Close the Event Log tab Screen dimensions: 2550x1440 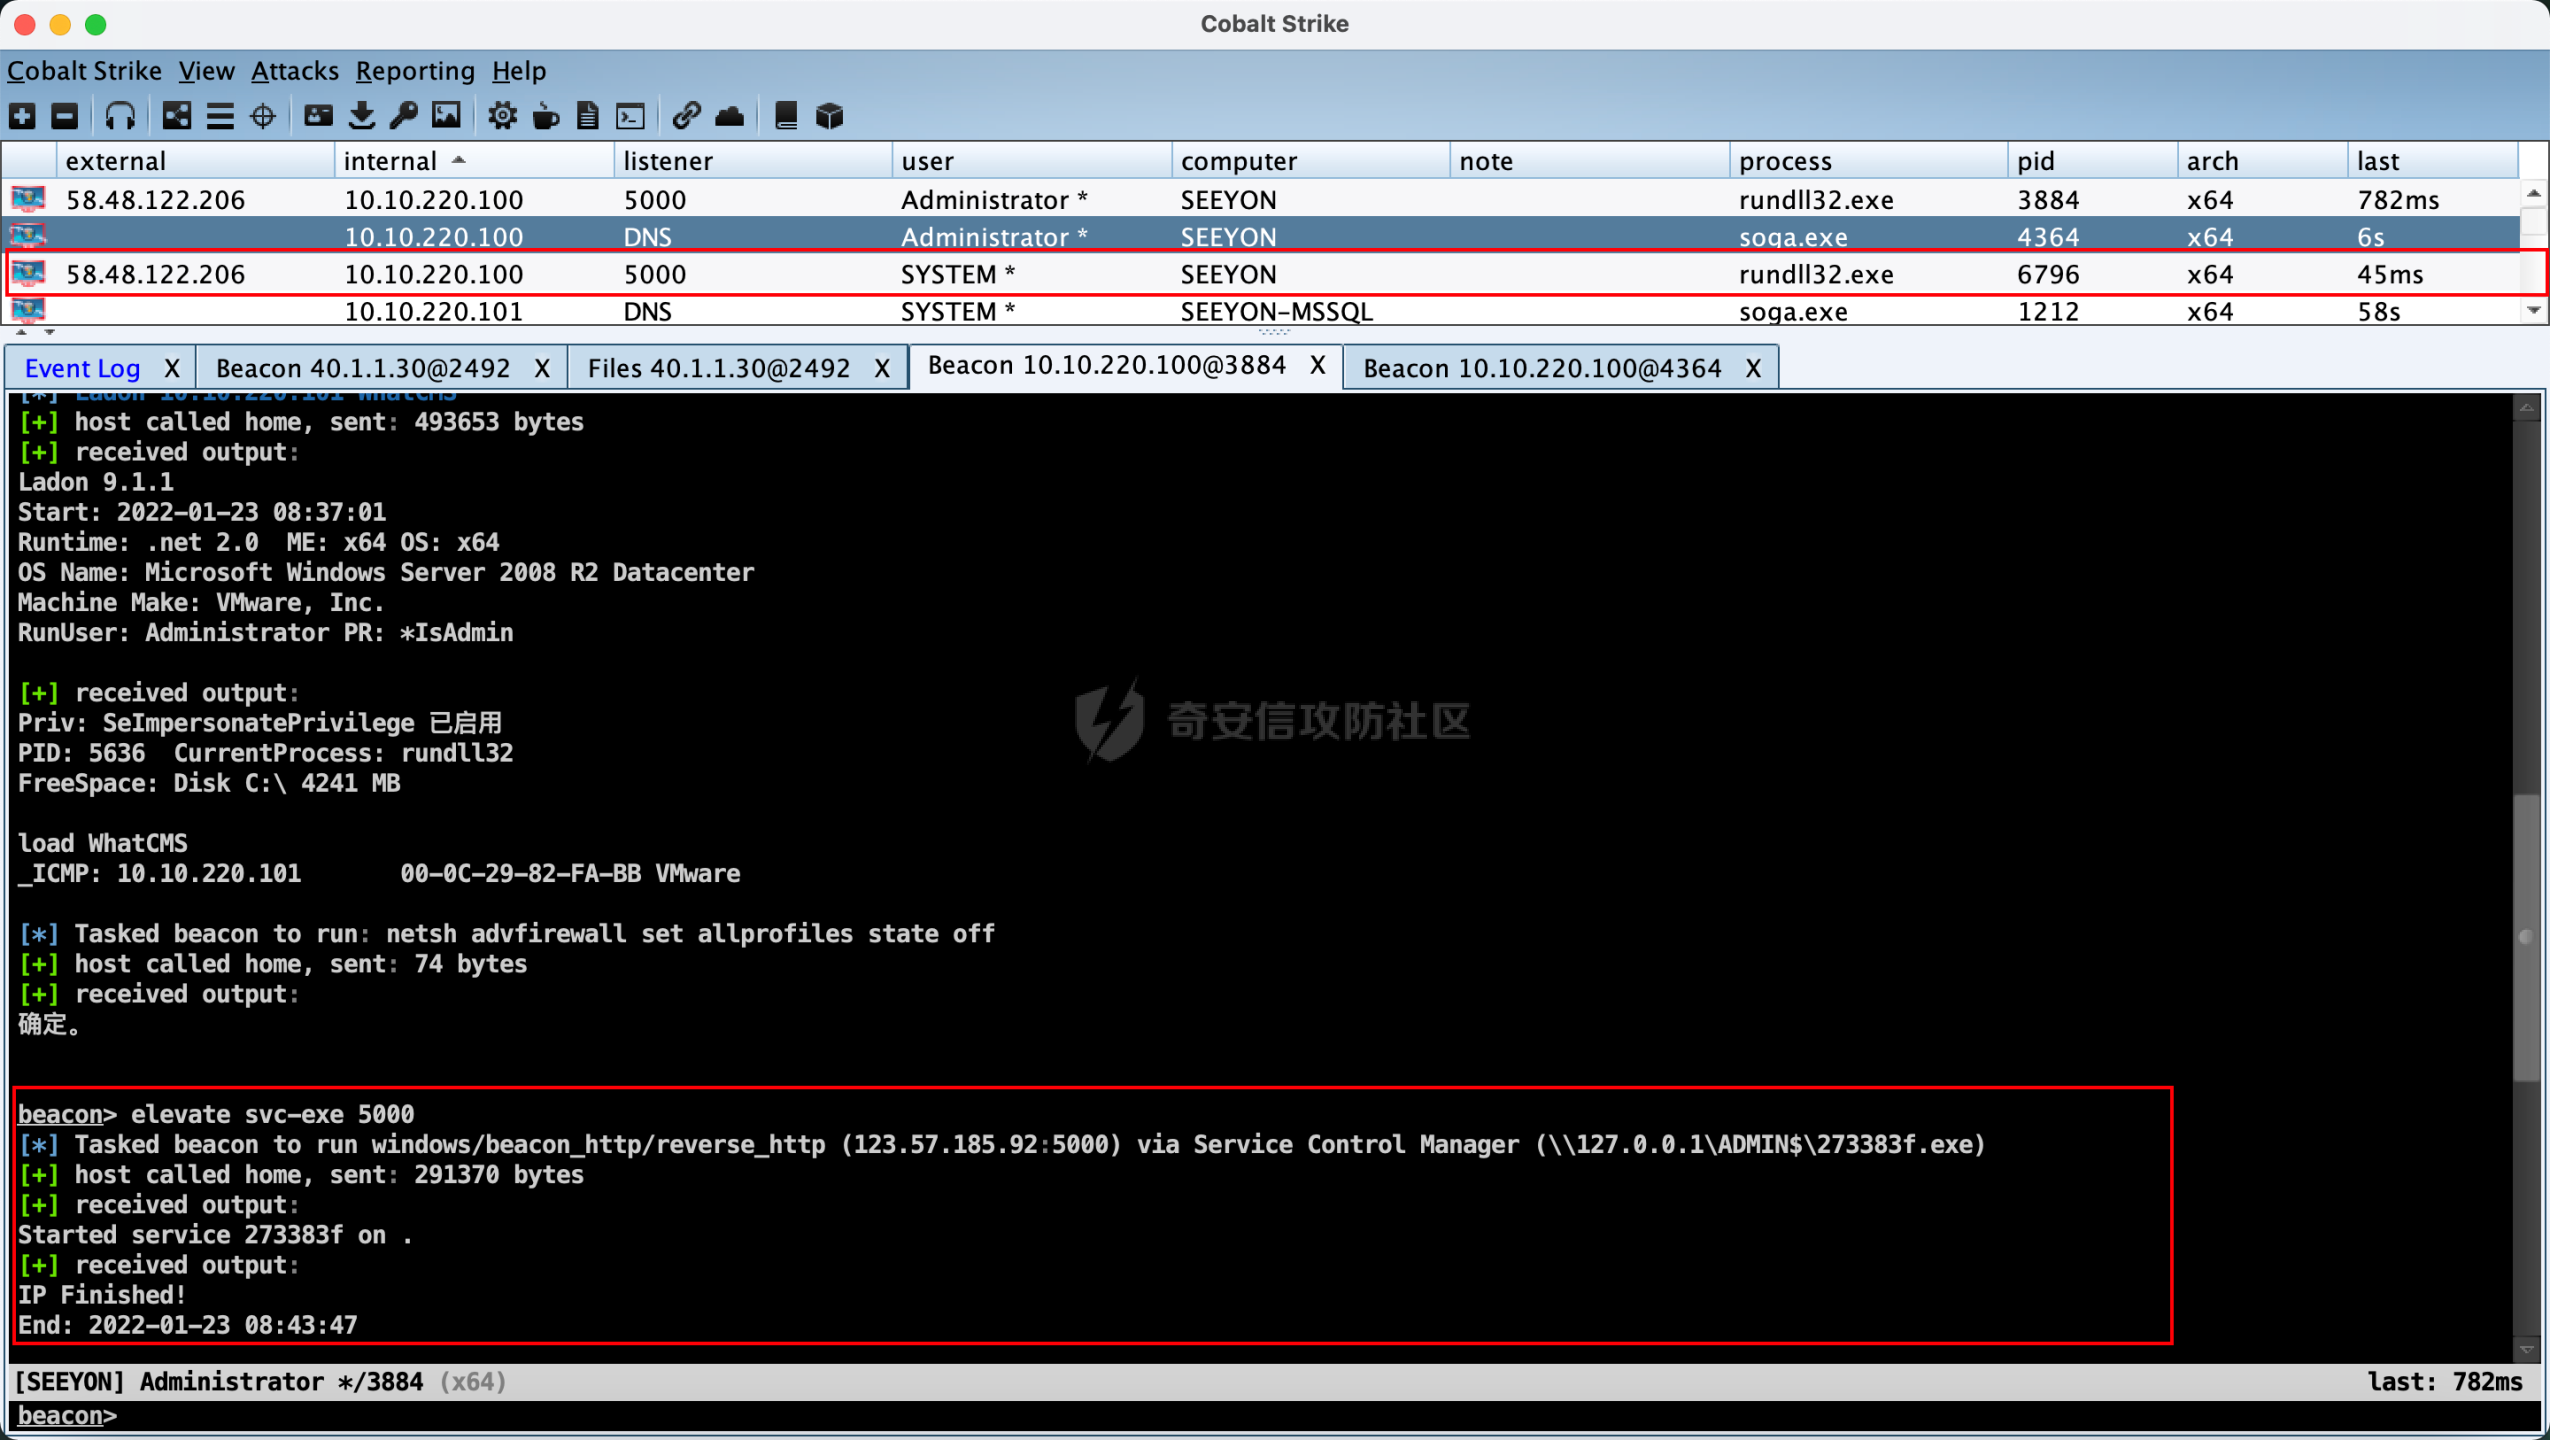[172, 368]
